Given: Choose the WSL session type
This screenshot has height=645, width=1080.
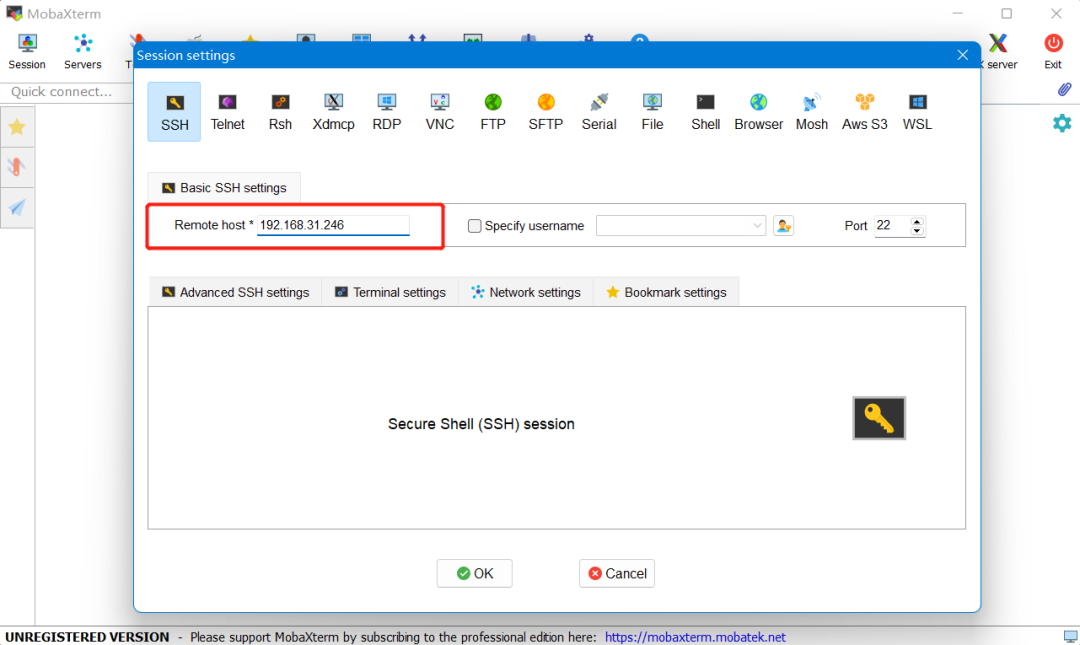Looking at the screenshot, I should (x=917, y=112).
